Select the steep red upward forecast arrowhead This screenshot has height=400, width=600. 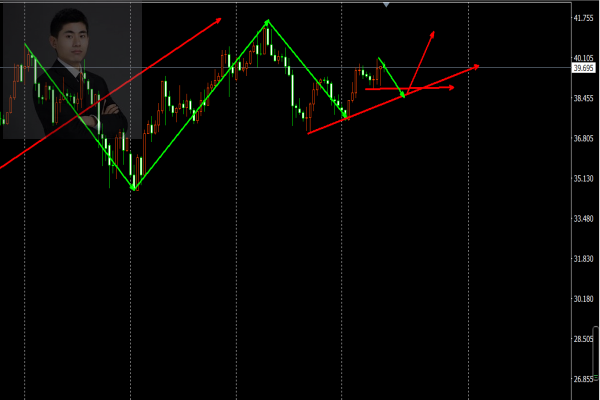point(432,34)
